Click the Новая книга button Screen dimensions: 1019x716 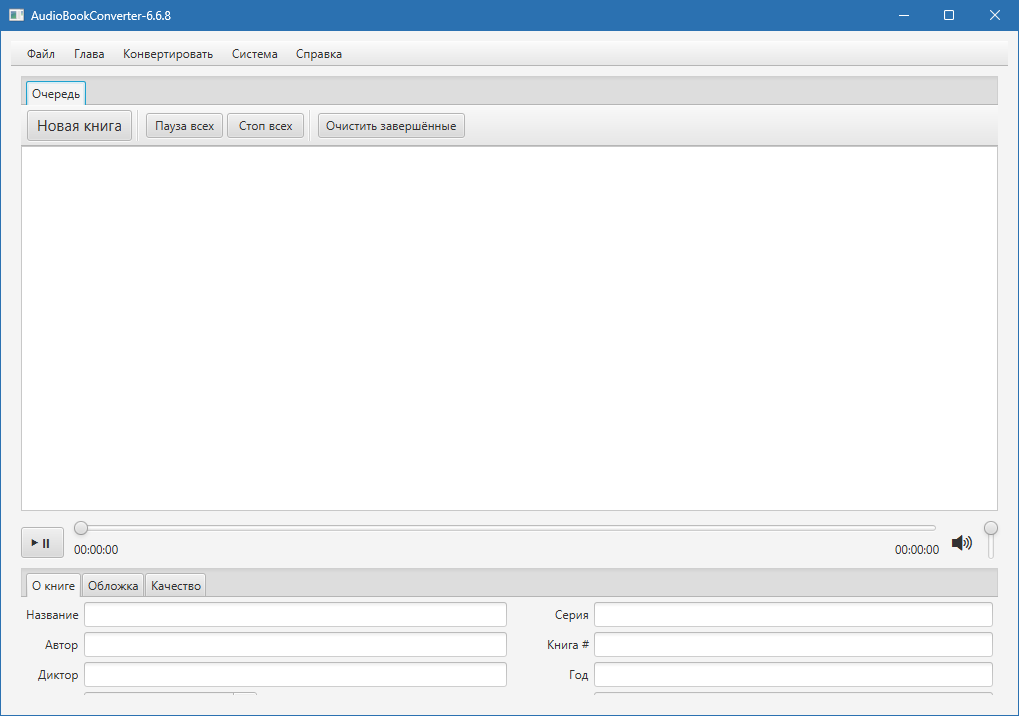(x=79, y=125)
